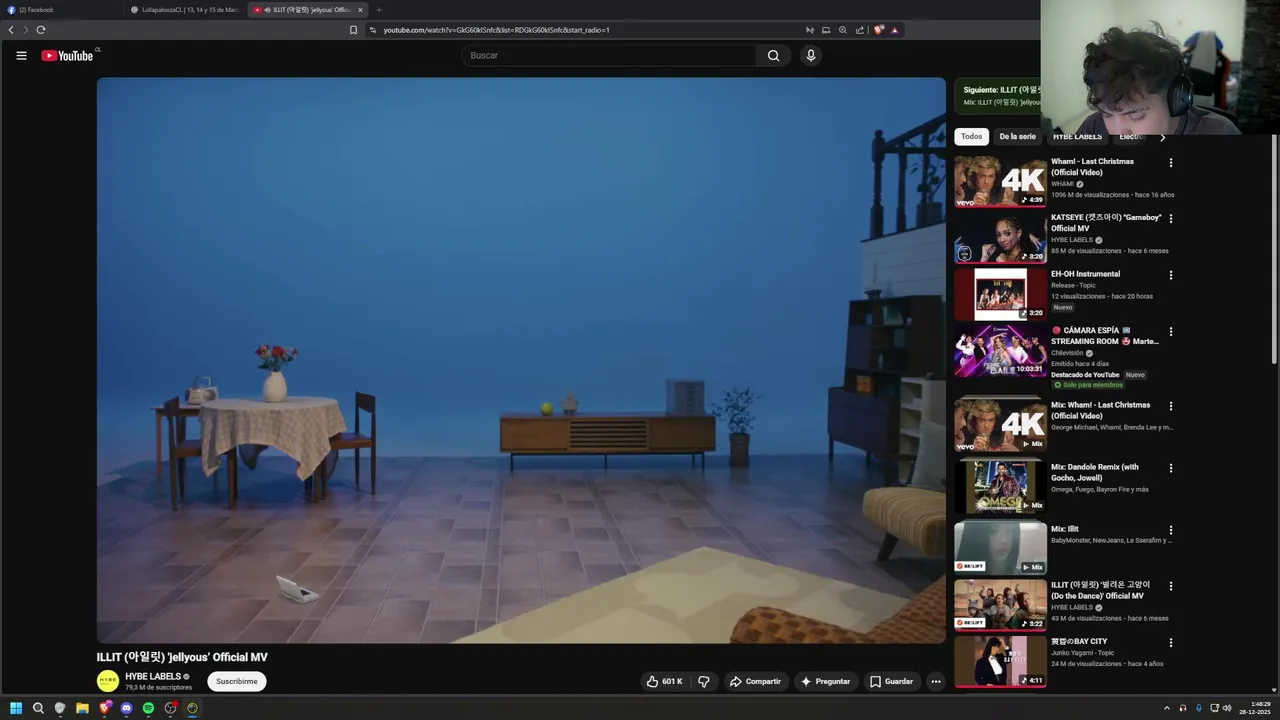Select the Todos filter chip
Image resolution: width=1280 pixels, height=720 pixels.
click(972, 136)
